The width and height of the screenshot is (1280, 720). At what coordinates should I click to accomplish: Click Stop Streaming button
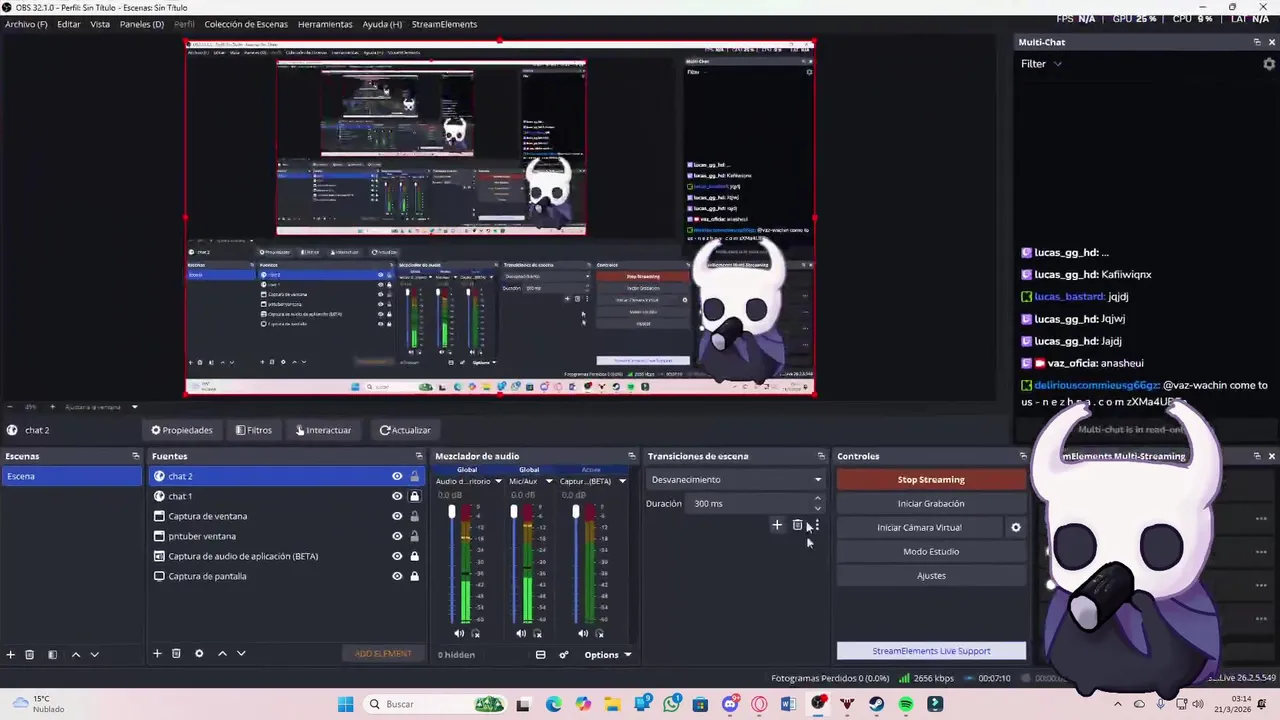(931, 480)
